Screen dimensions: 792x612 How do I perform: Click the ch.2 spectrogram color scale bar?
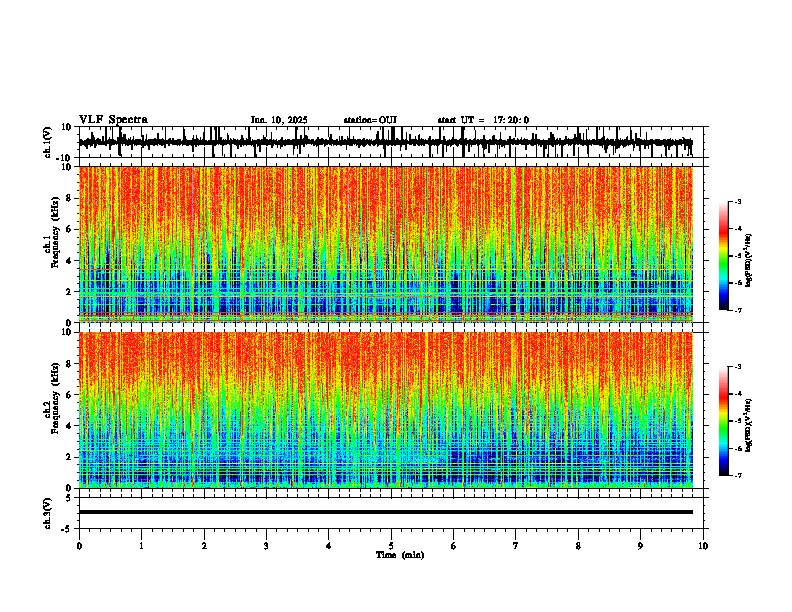(724, 421)
